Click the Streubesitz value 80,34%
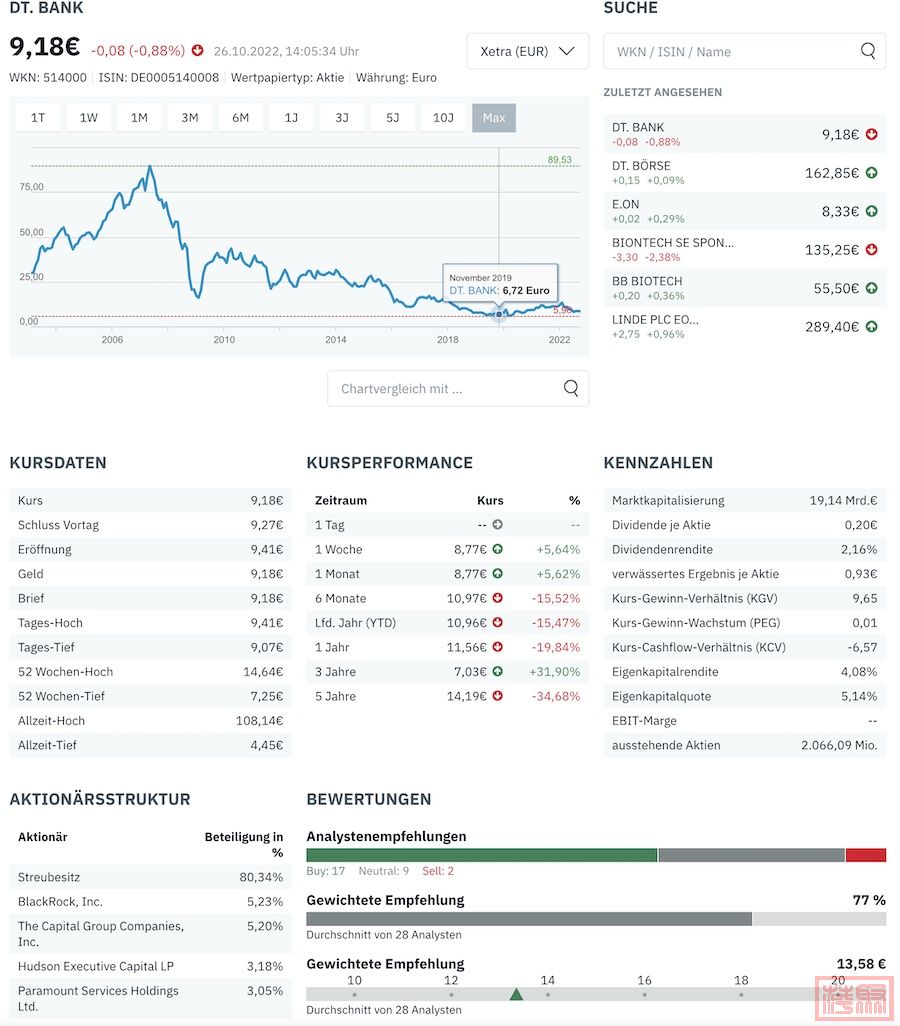This screenshot has height=1026, width=900. 261,877
